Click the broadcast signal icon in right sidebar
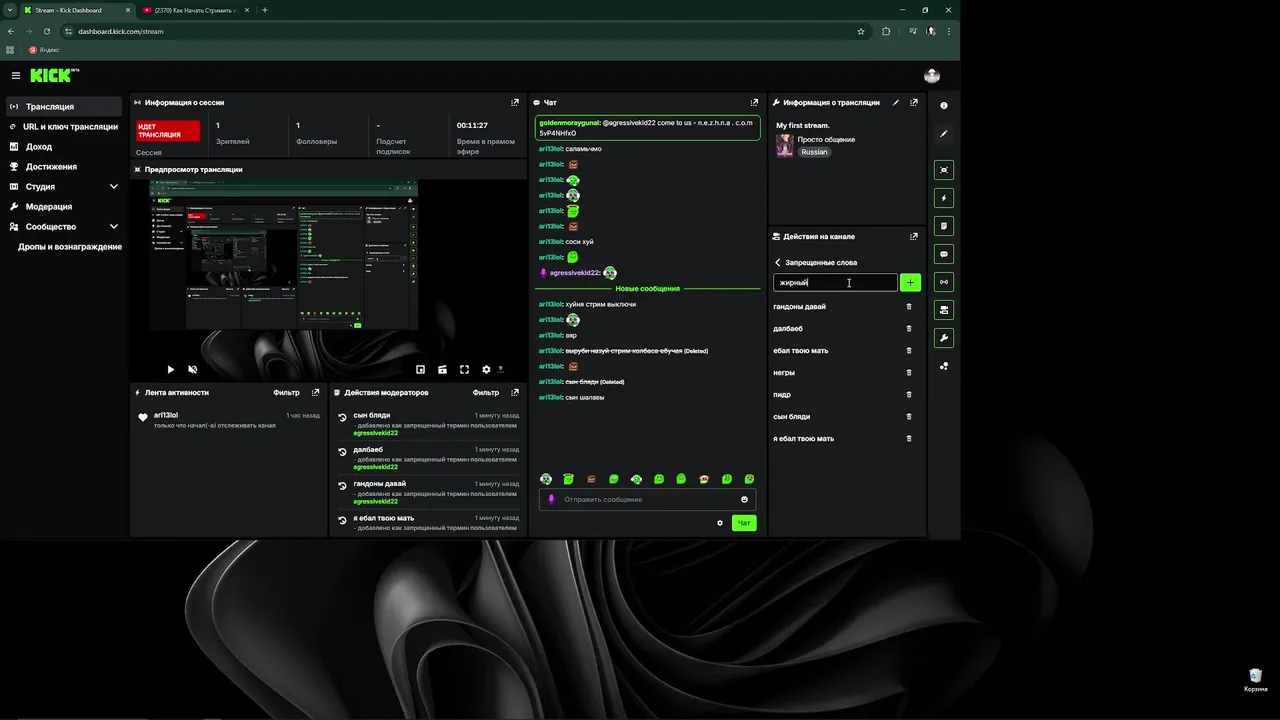 [x=944, y=282]
